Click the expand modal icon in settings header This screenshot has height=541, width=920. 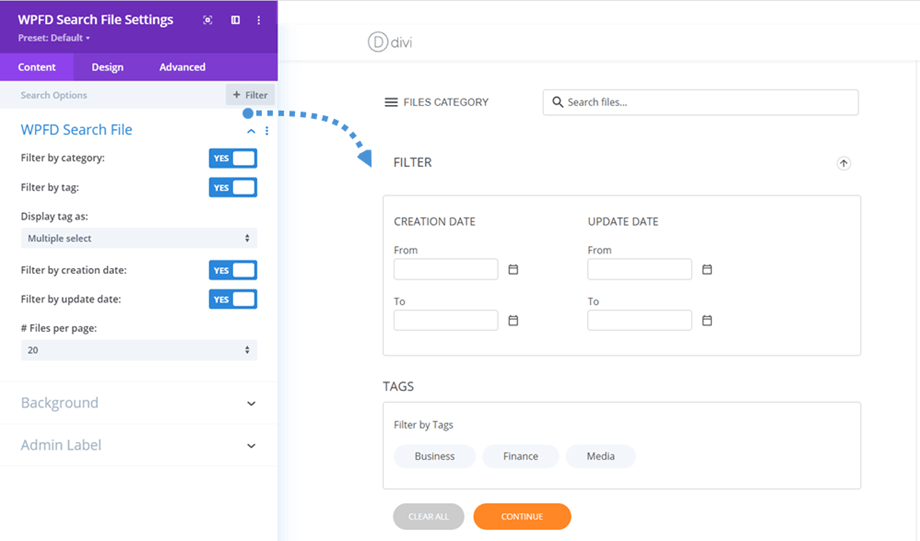[207, 20]
